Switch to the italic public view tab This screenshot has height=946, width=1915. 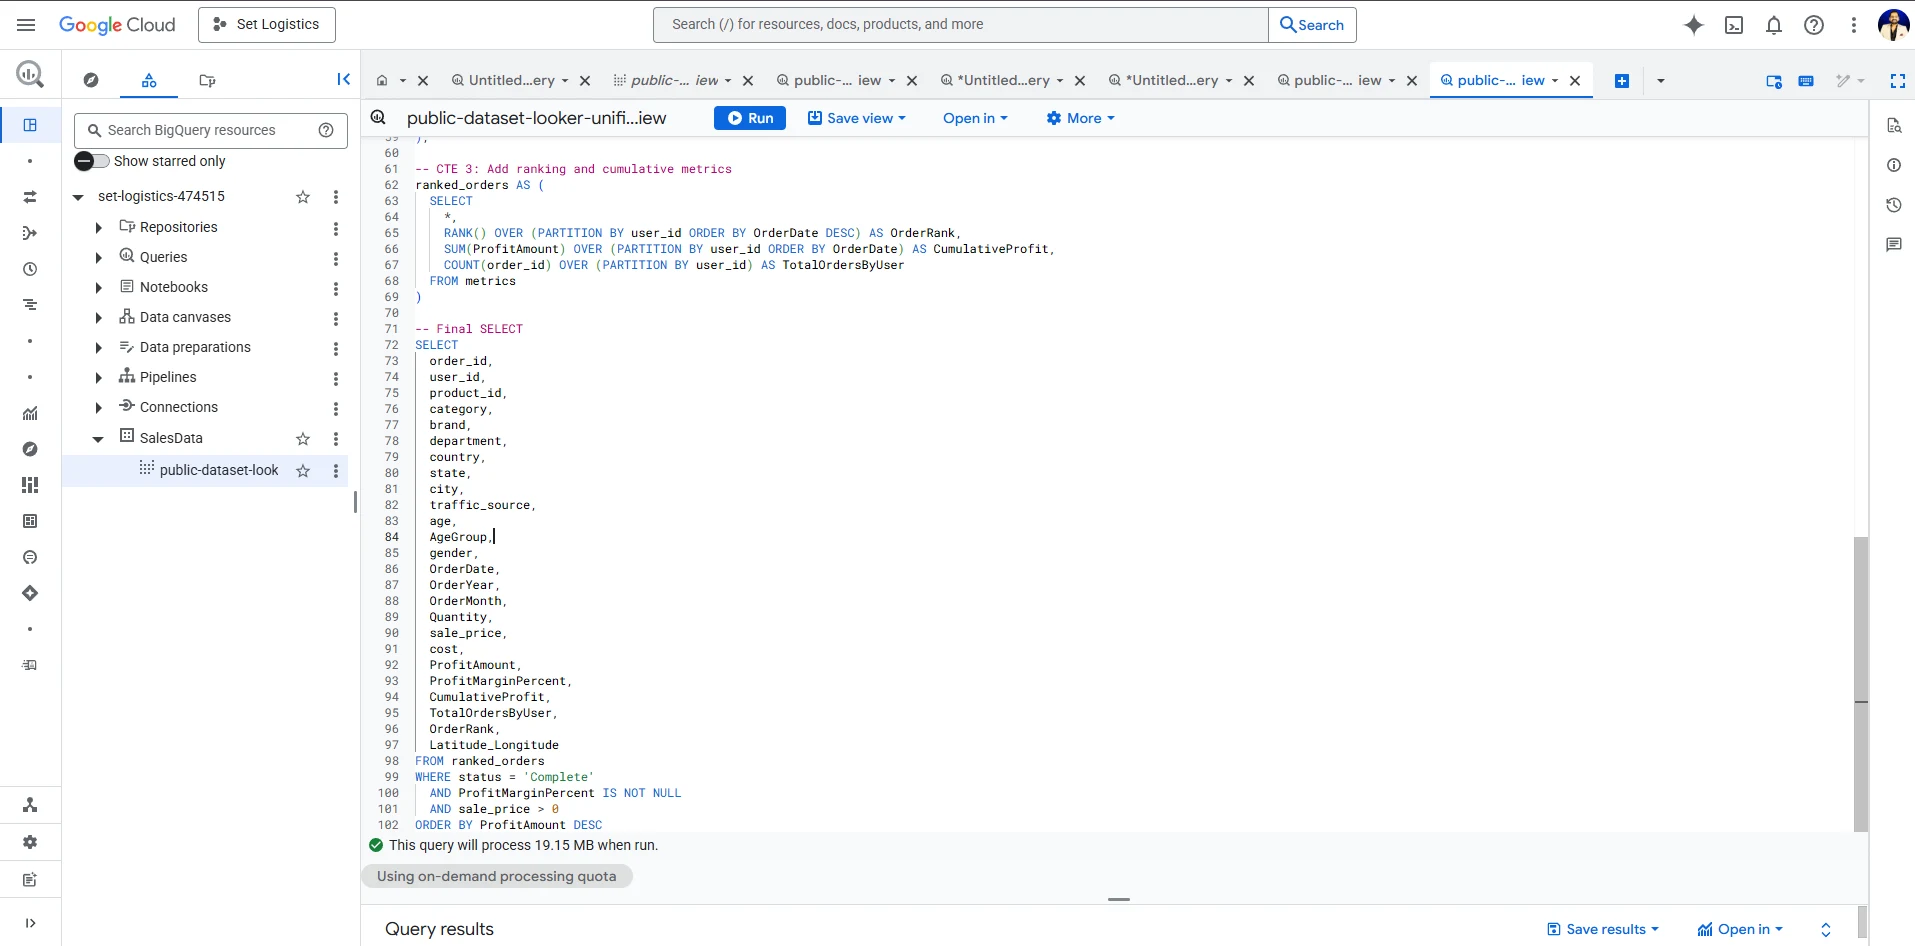coord(674,80)
